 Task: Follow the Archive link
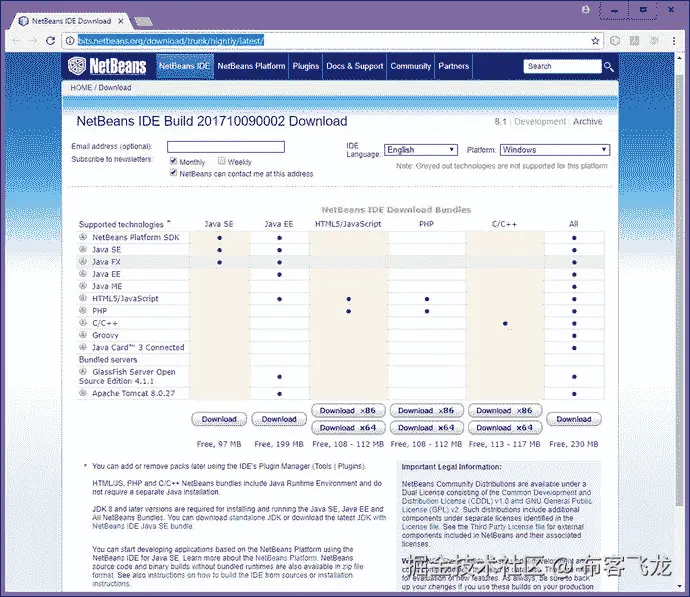(587, 121)
